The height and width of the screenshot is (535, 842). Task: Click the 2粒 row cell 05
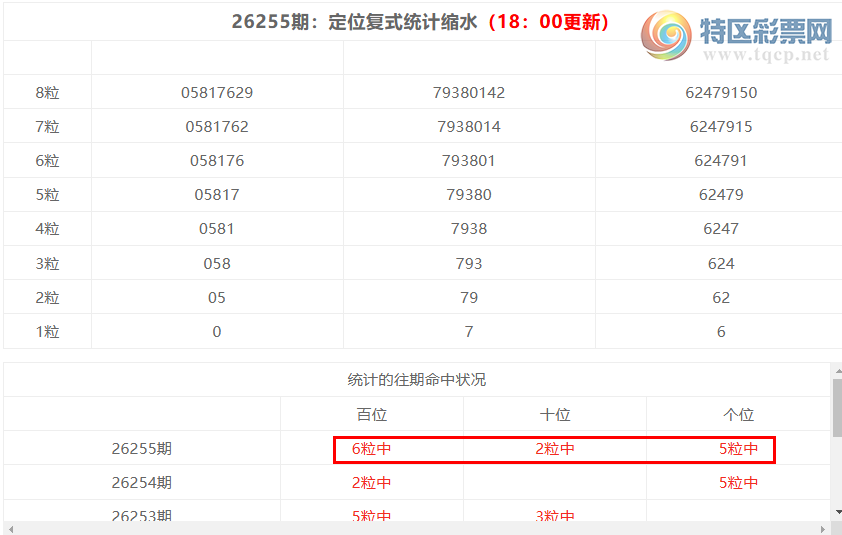(x=217, y=298)
